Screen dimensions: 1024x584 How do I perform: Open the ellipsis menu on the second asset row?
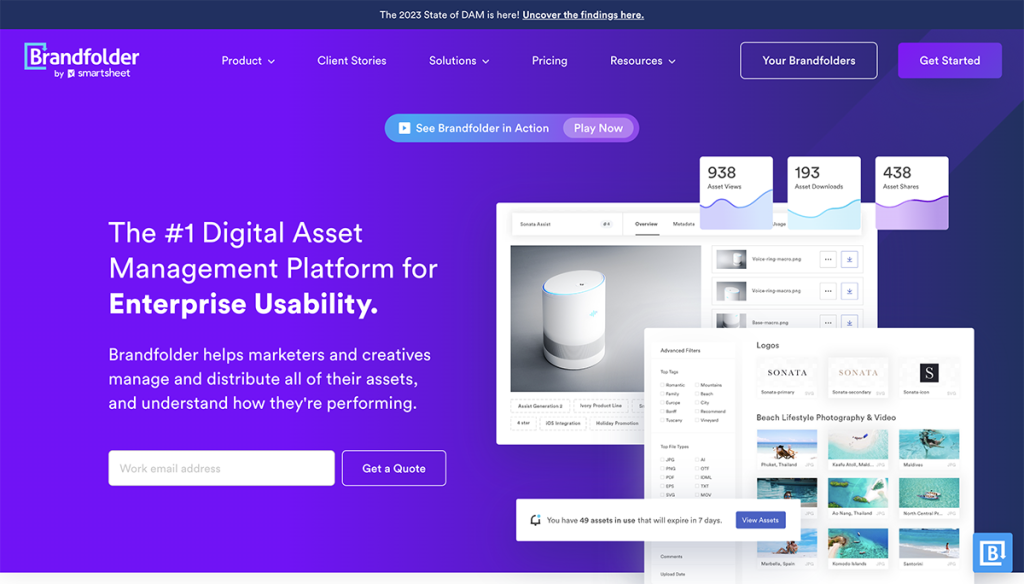[x=828, y=291]
